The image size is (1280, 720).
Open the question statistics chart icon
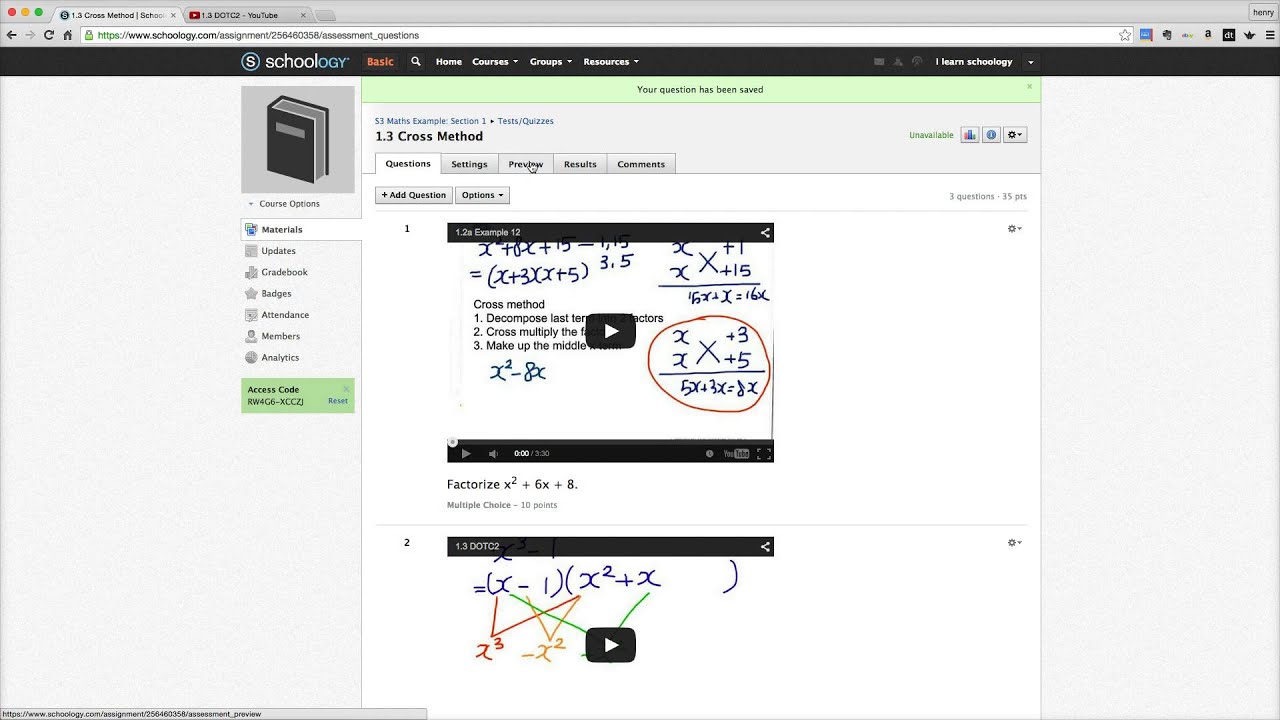pos(969,135)
